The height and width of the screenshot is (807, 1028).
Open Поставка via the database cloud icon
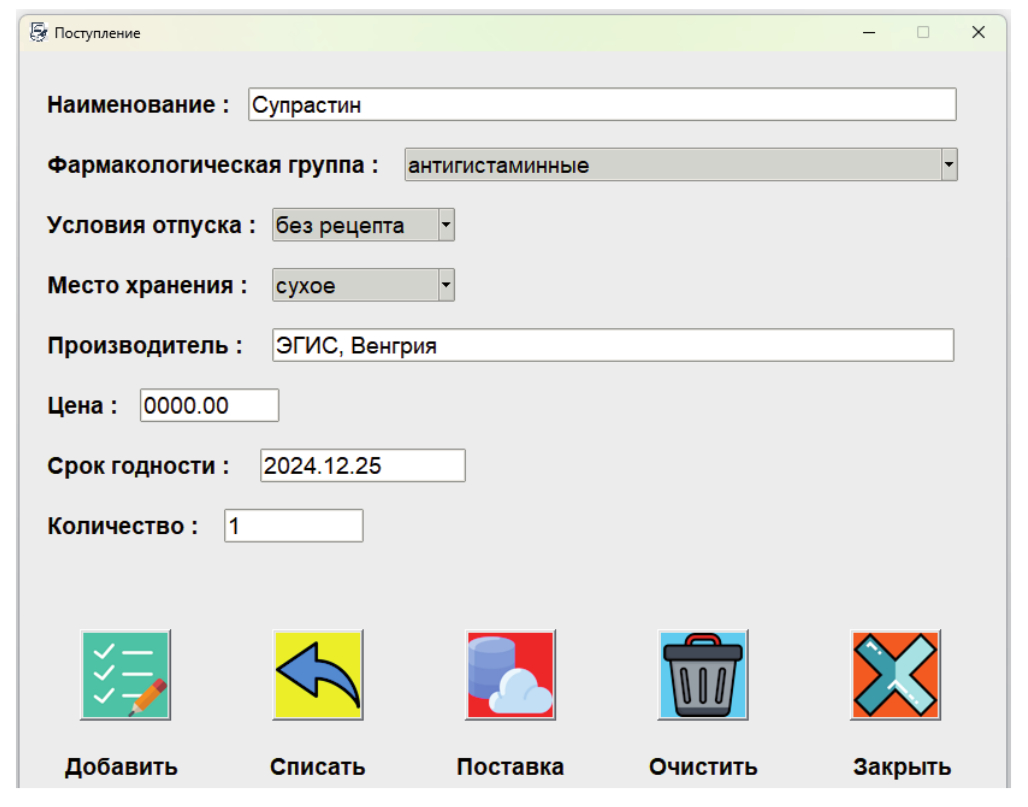(510, 674)
